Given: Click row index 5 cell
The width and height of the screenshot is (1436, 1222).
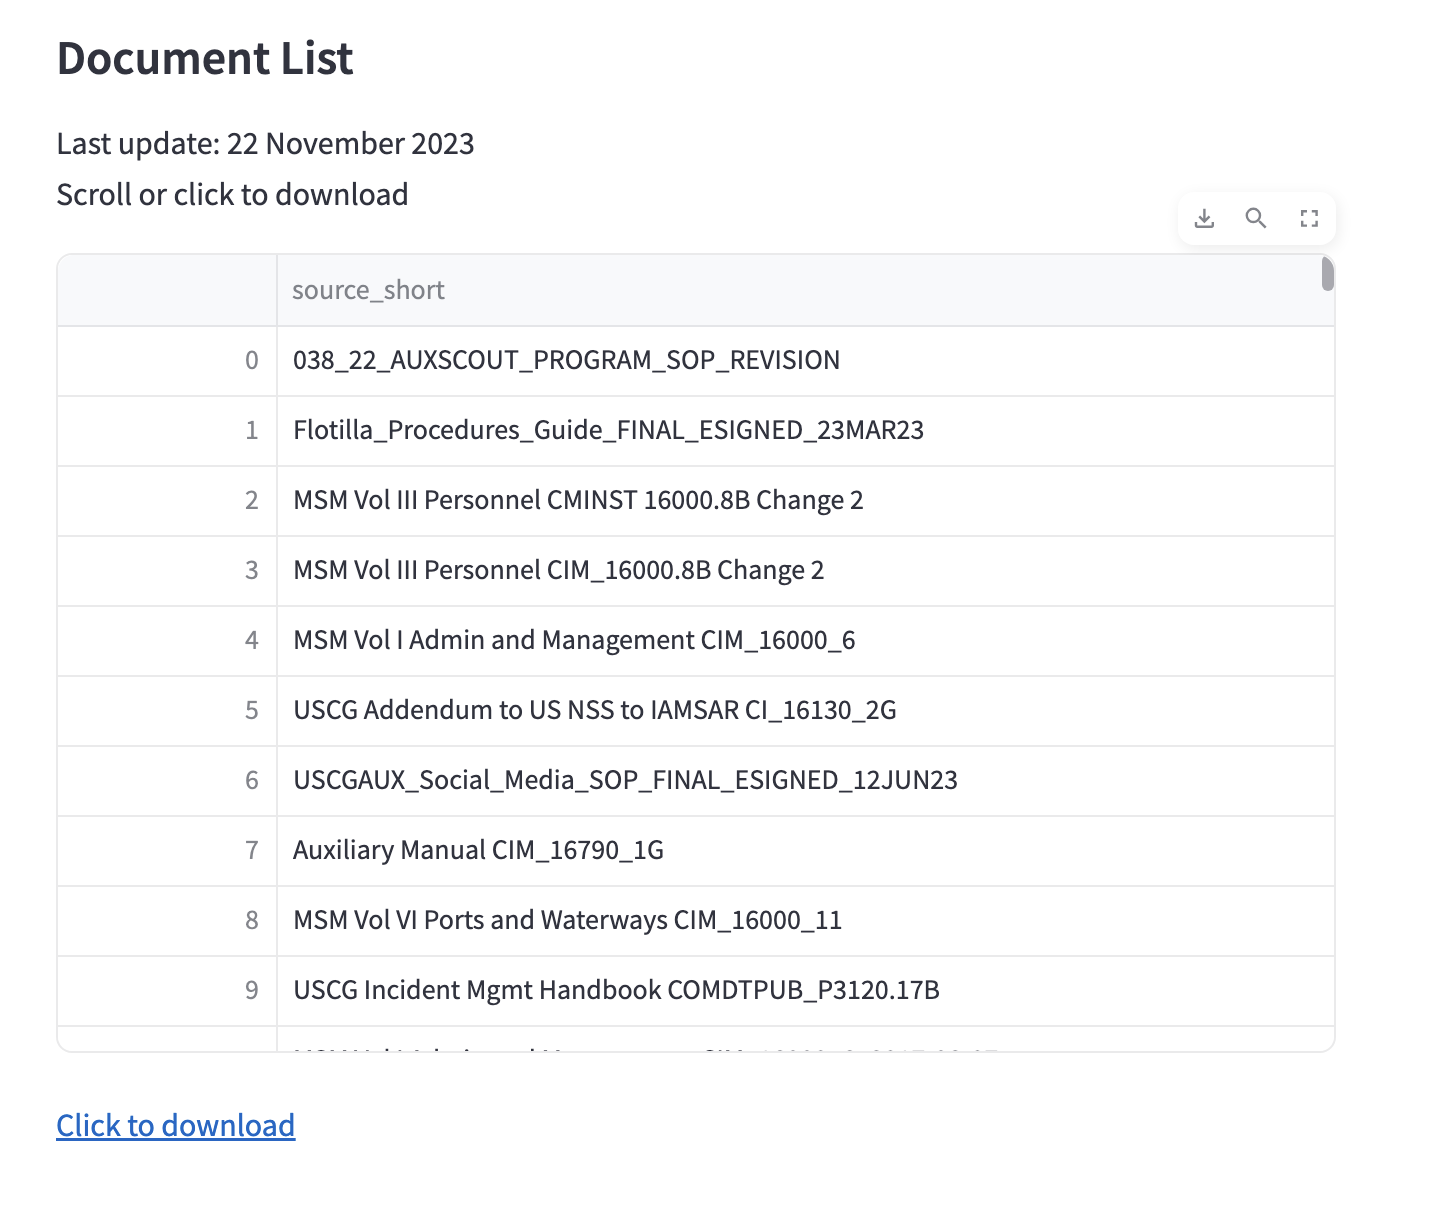Looking at the screenshot, I should pyautogui.click(x=167, y=711).
